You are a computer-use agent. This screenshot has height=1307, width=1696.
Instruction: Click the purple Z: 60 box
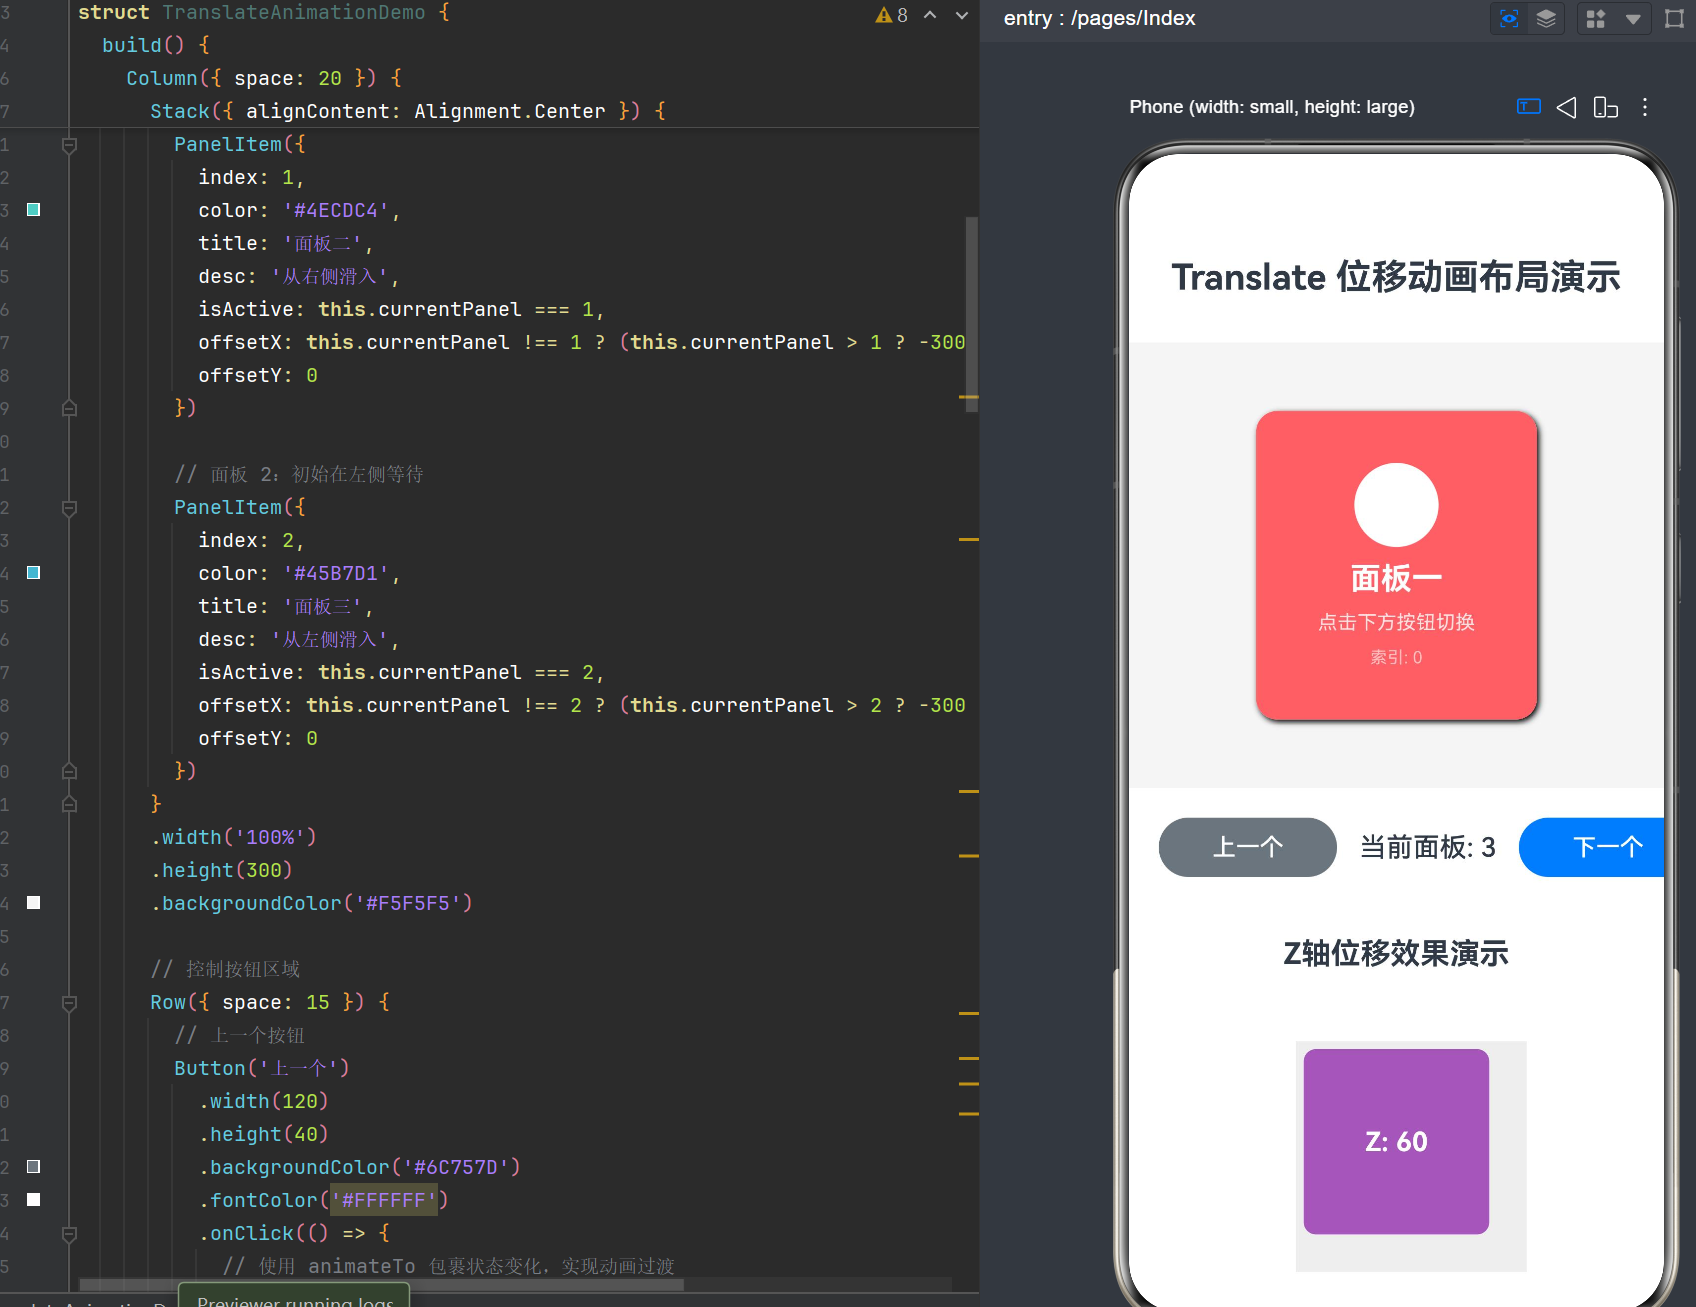click(1396, 1141)
